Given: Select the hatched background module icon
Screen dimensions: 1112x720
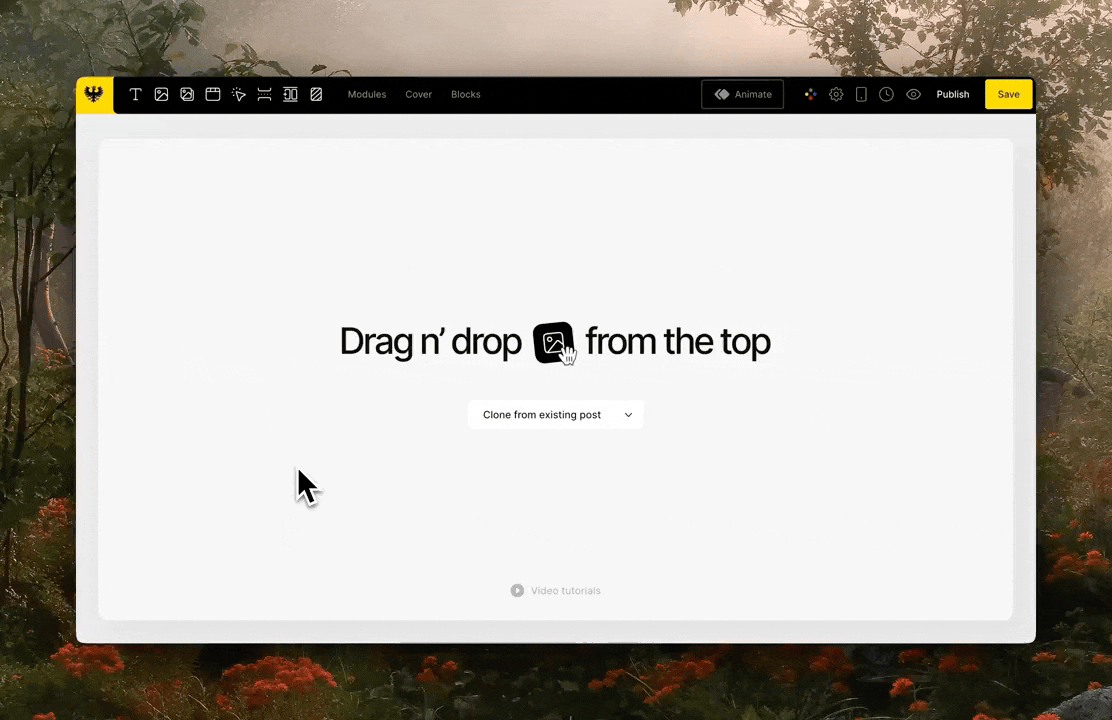Looking at the screenshot, I should coord(316,94).
